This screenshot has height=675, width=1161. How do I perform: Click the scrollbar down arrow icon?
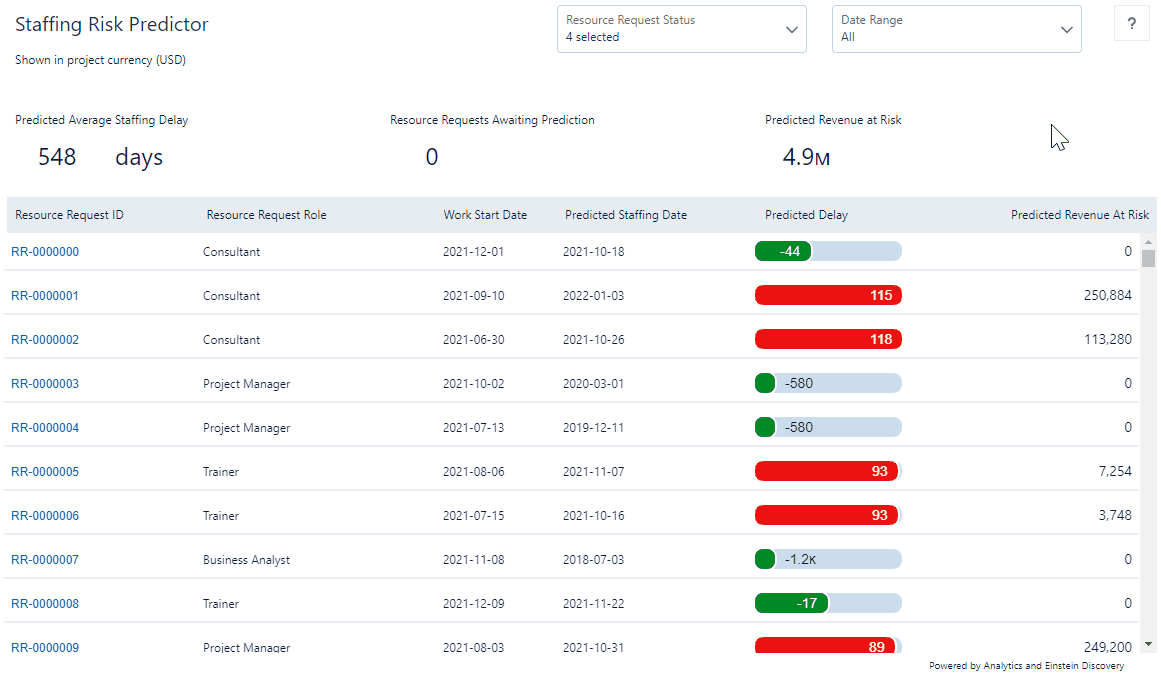(x=1147, y=645)
